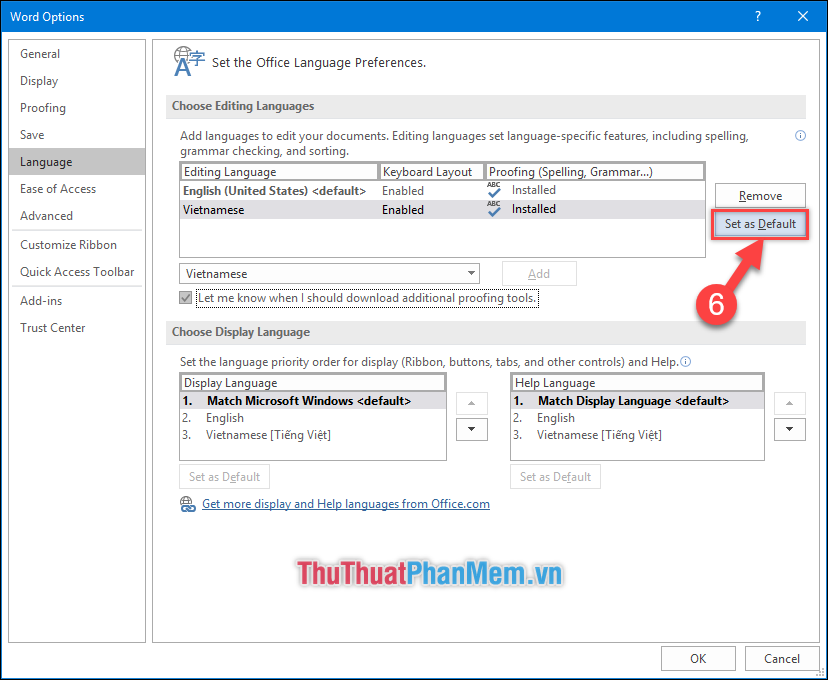Screen dimensions: 828x680
Task: Select English (United States) editing language row
Action: (442, 191)
